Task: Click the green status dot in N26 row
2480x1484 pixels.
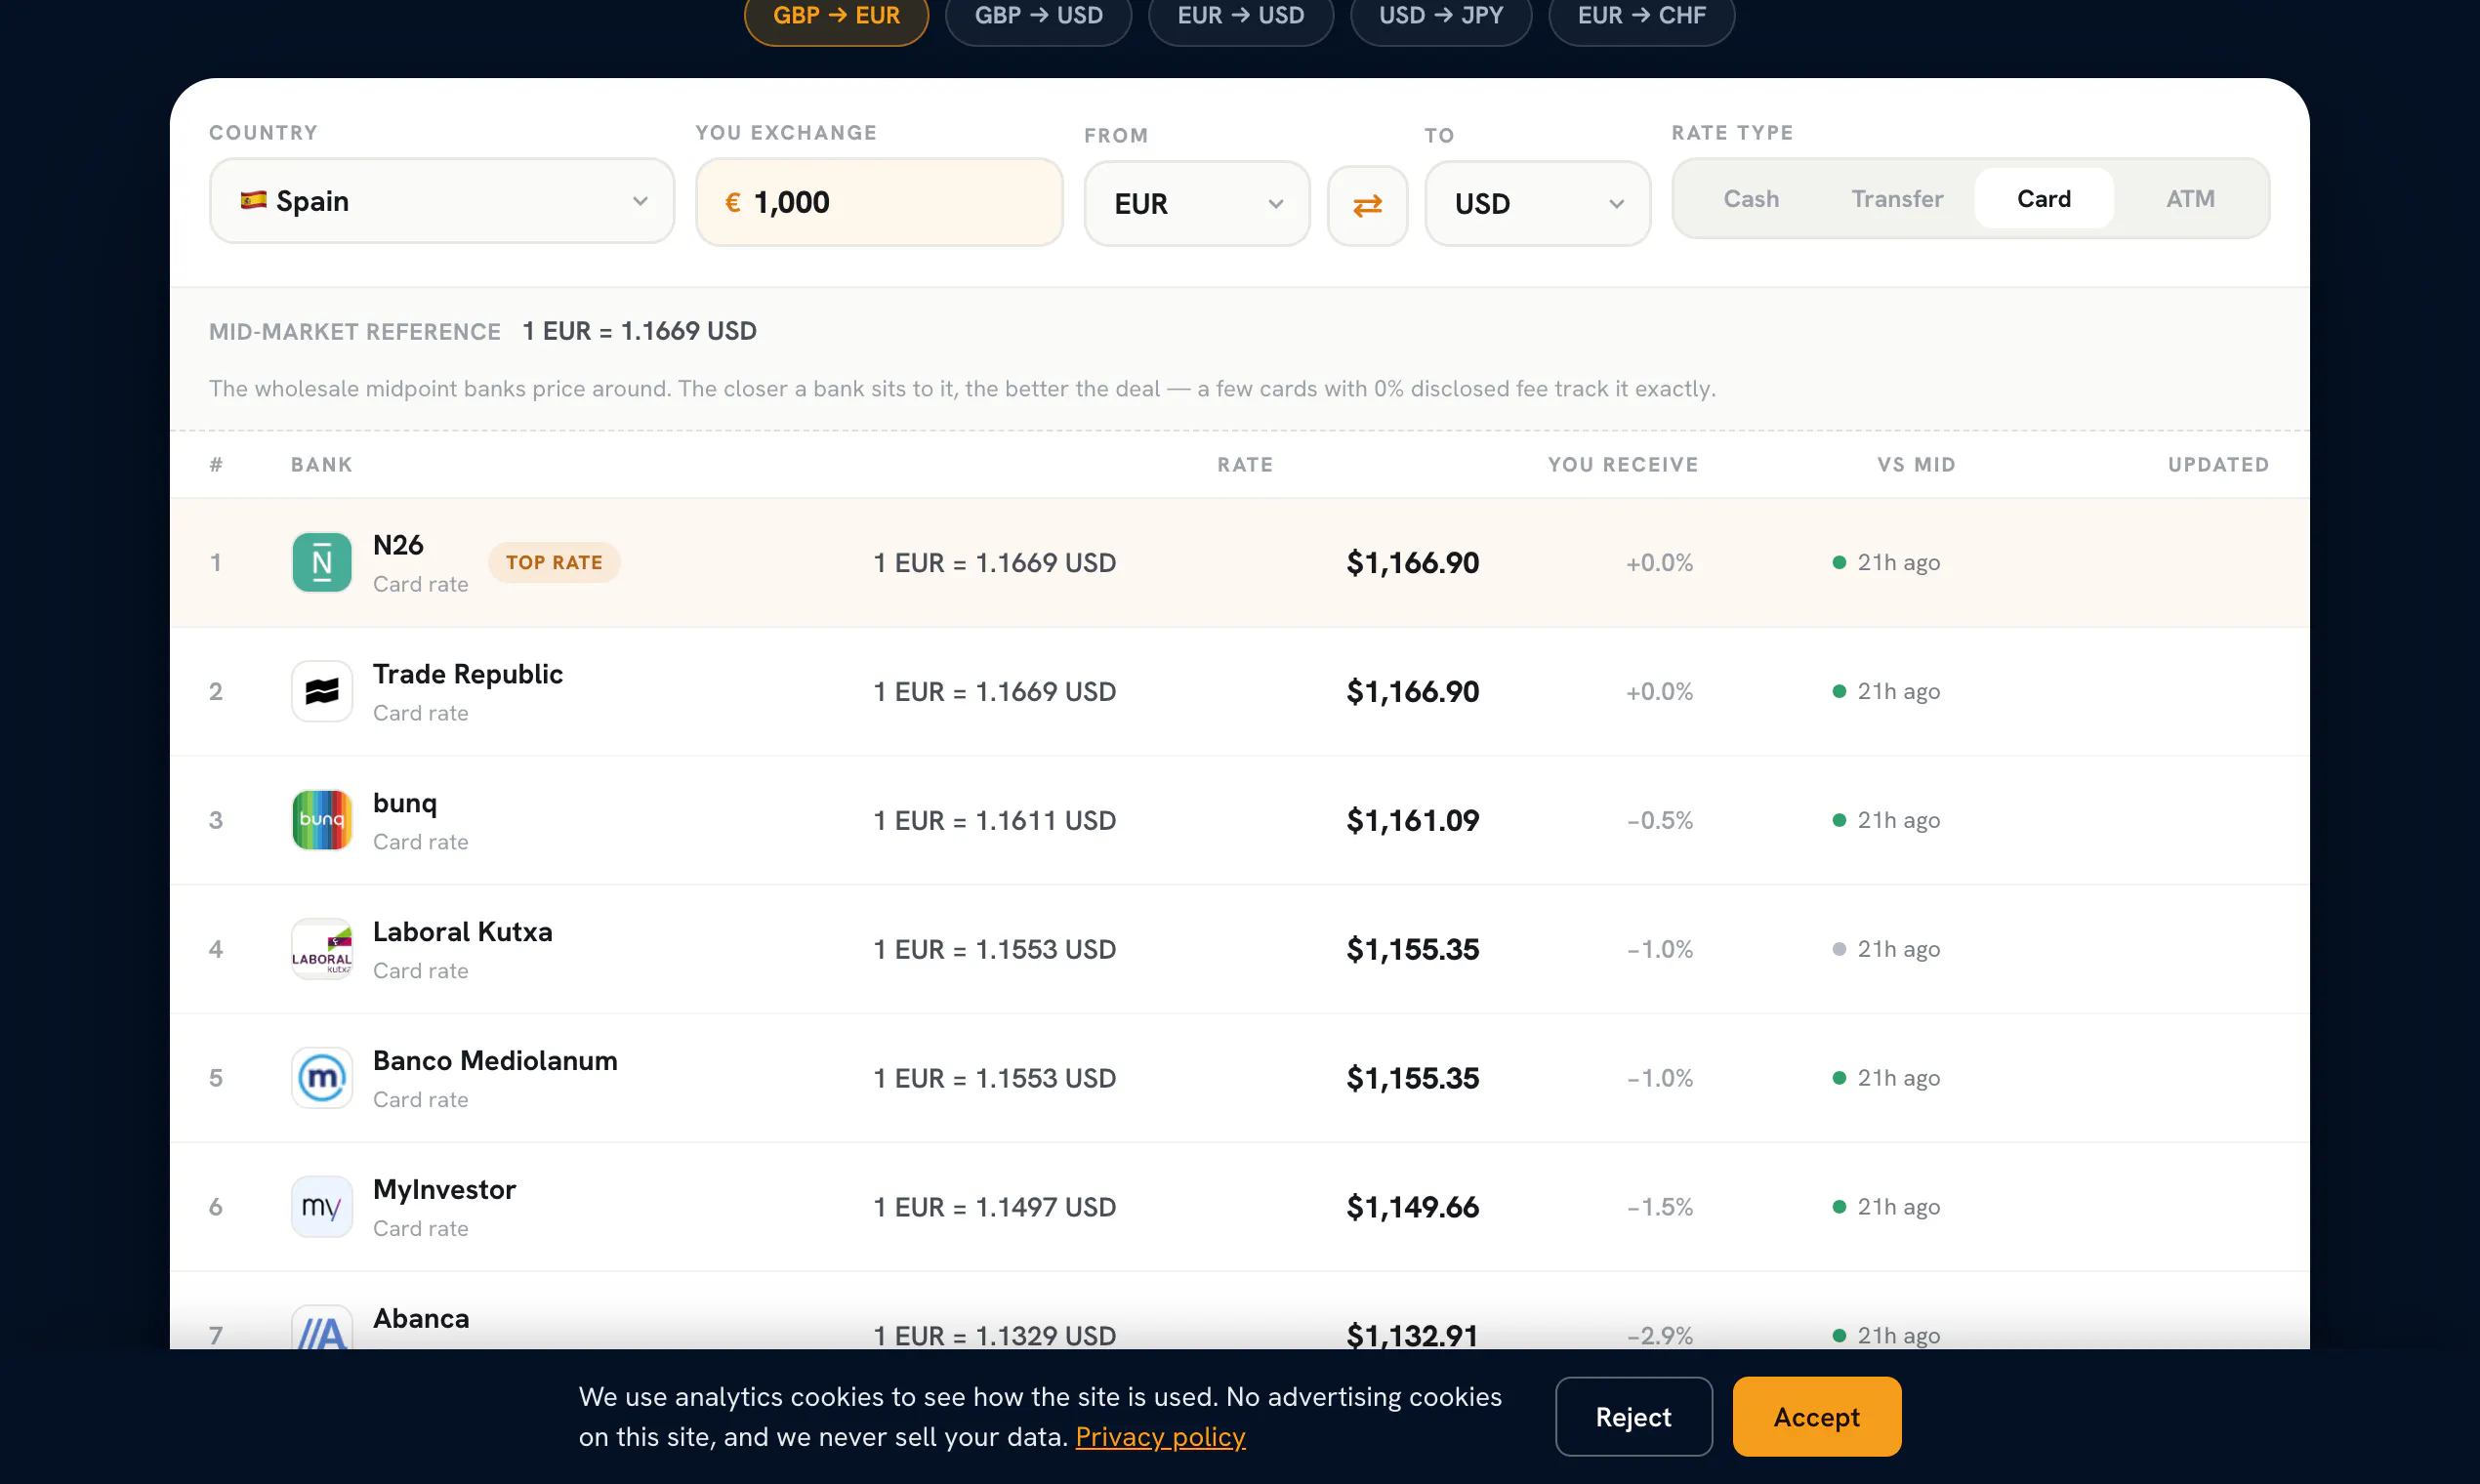Action: click(x=1839, y=562)
